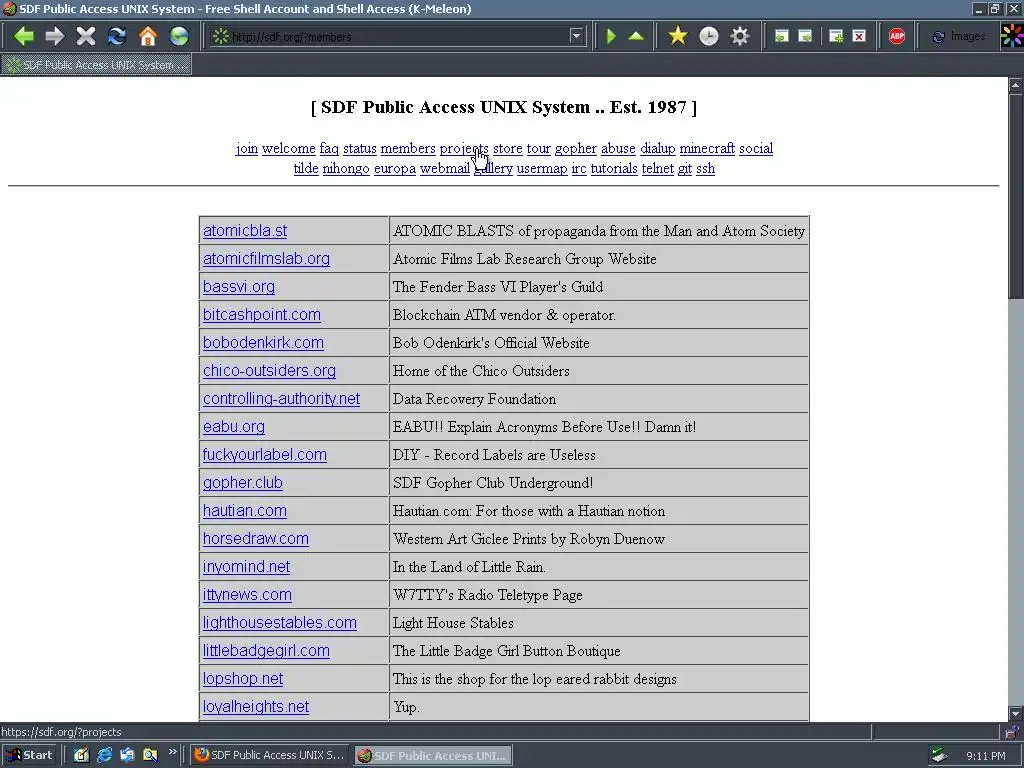The image size is (1024, 768).
Task: Open the home page via house icon
Action: click(148, 36)
